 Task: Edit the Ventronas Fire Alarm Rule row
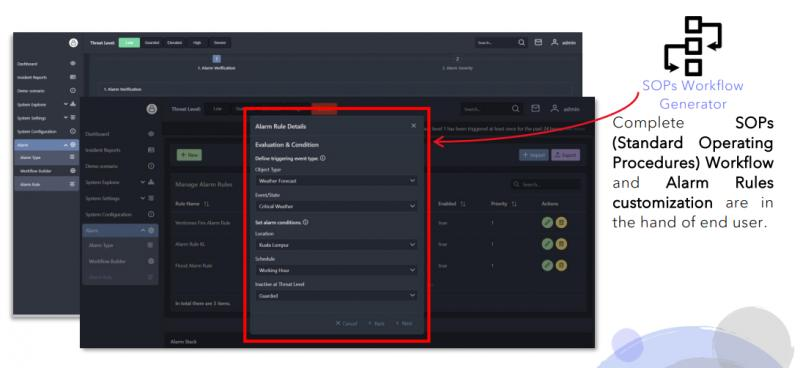point(547,223)
